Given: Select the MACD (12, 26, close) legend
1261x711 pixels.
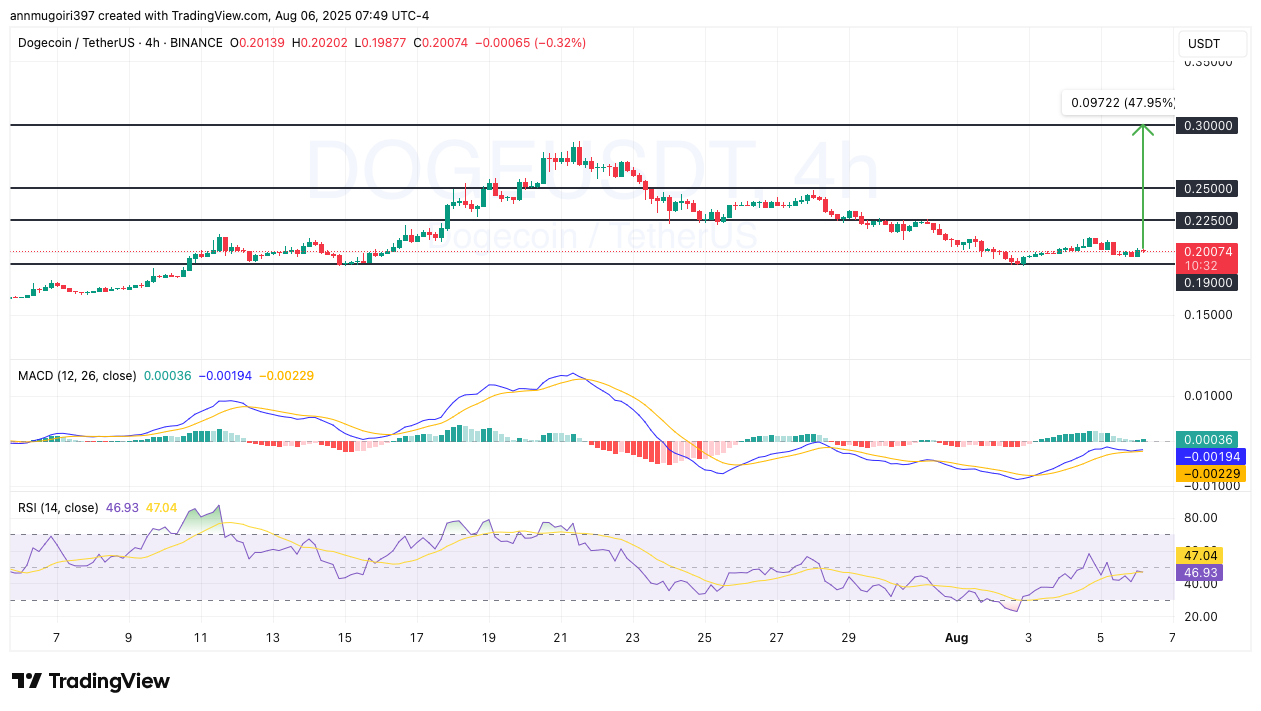Looking at the screenshot, I should click(77, 376).
